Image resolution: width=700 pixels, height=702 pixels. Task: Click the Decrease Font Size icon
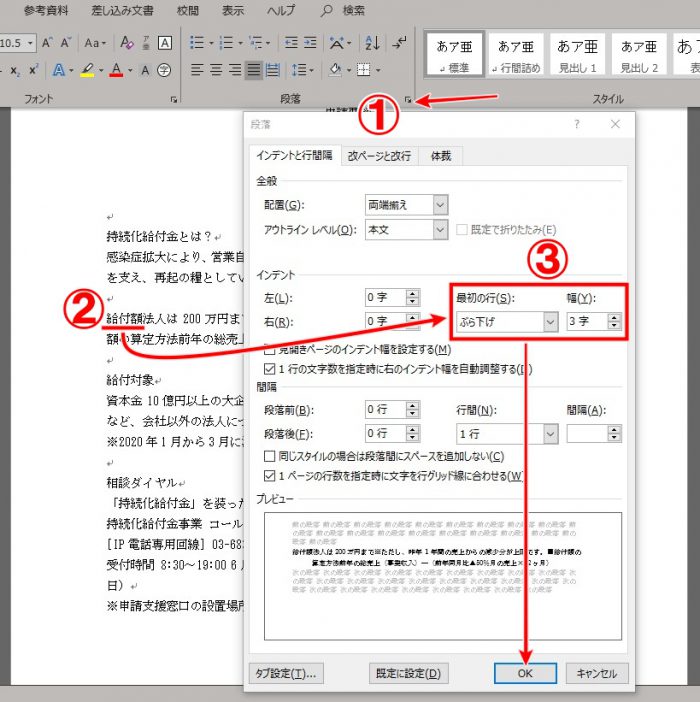pyautogui.click(x=66, y=43)
